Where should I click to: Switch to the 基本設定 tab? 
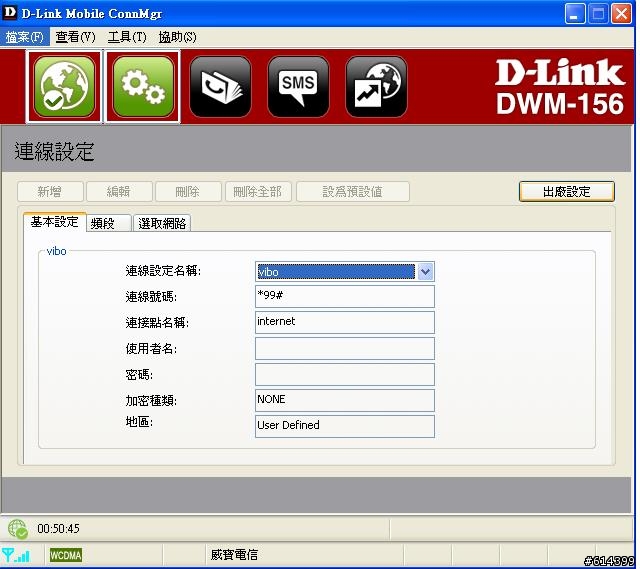(x=55, y=222)
